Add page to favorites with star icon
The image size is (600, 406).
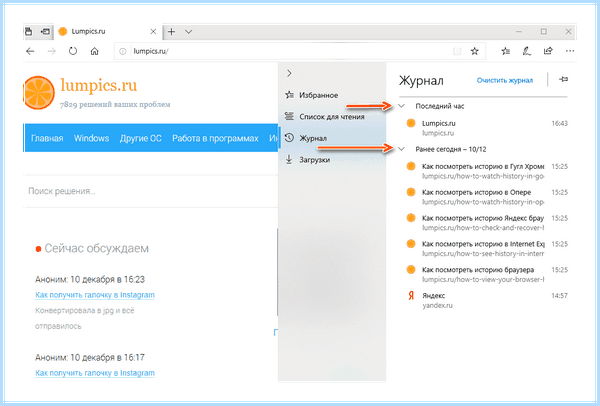click(474, 51)
